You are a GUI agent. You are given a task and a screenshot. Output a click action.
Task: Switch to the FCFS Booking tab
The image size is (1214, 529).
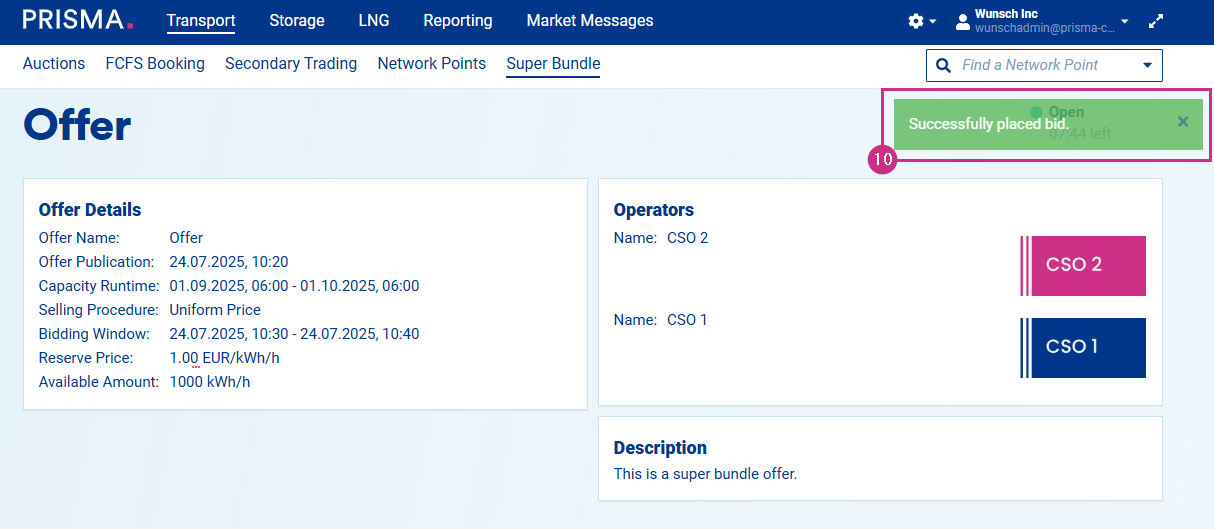click(155, 64)
